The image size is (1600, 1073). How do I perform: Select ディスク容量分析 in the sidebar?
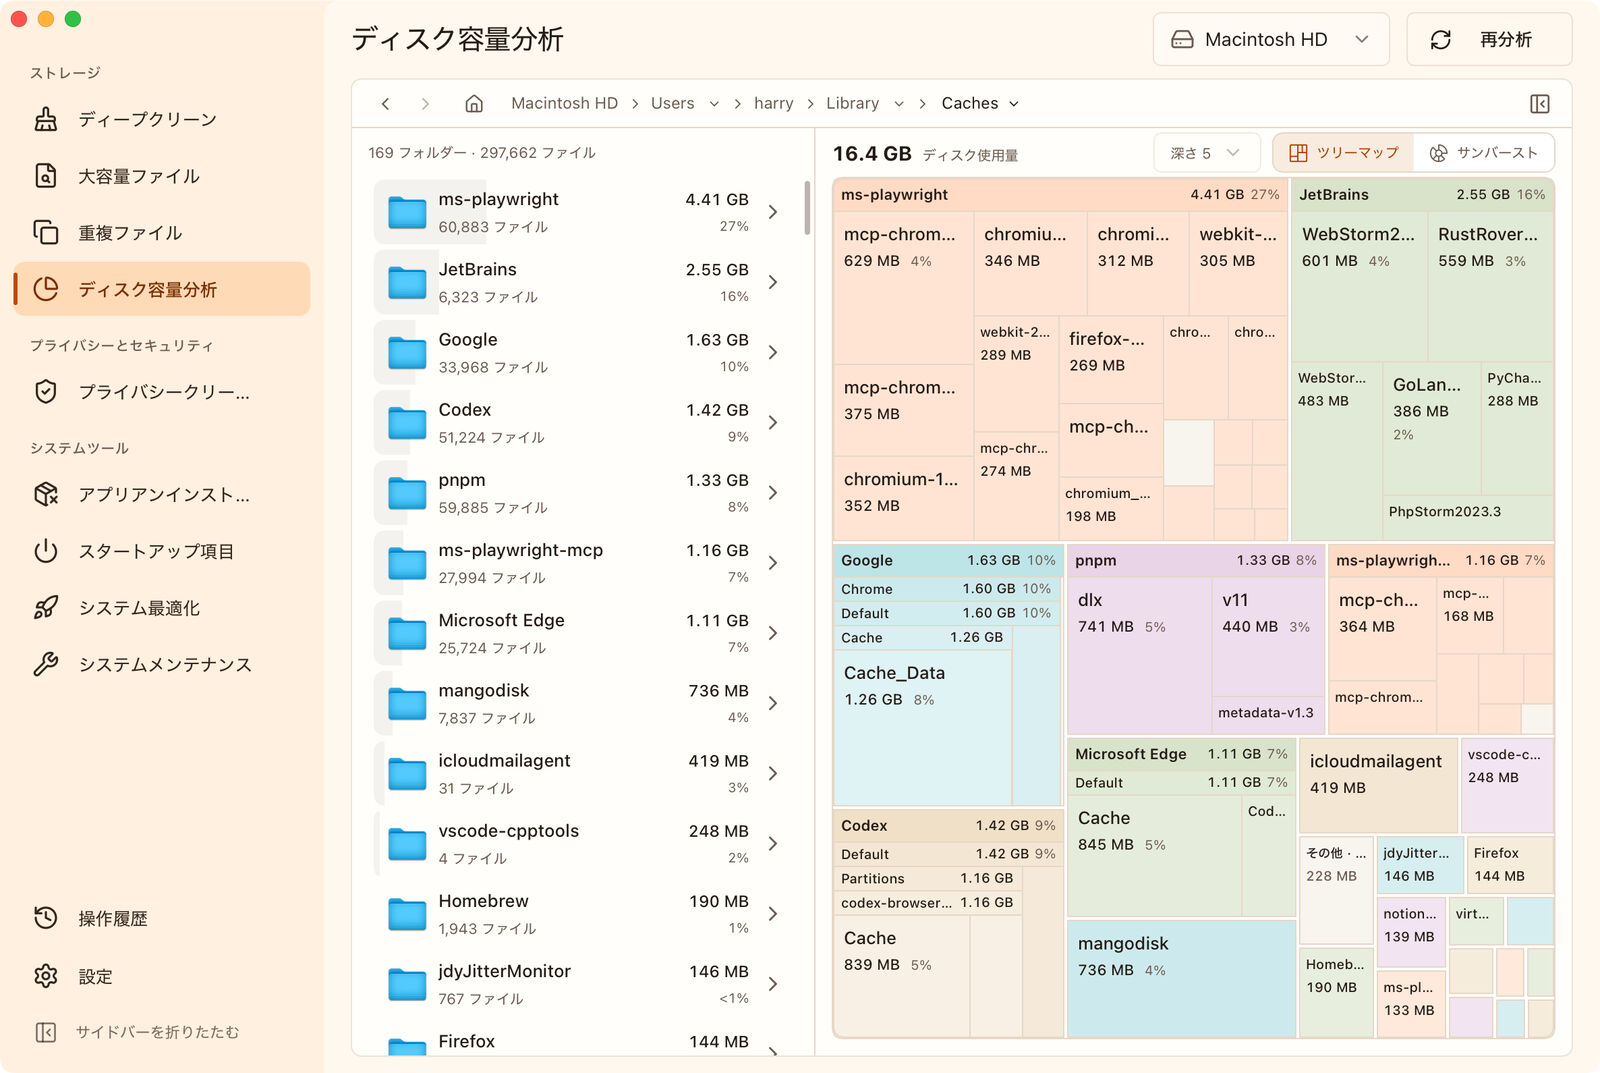162,289
